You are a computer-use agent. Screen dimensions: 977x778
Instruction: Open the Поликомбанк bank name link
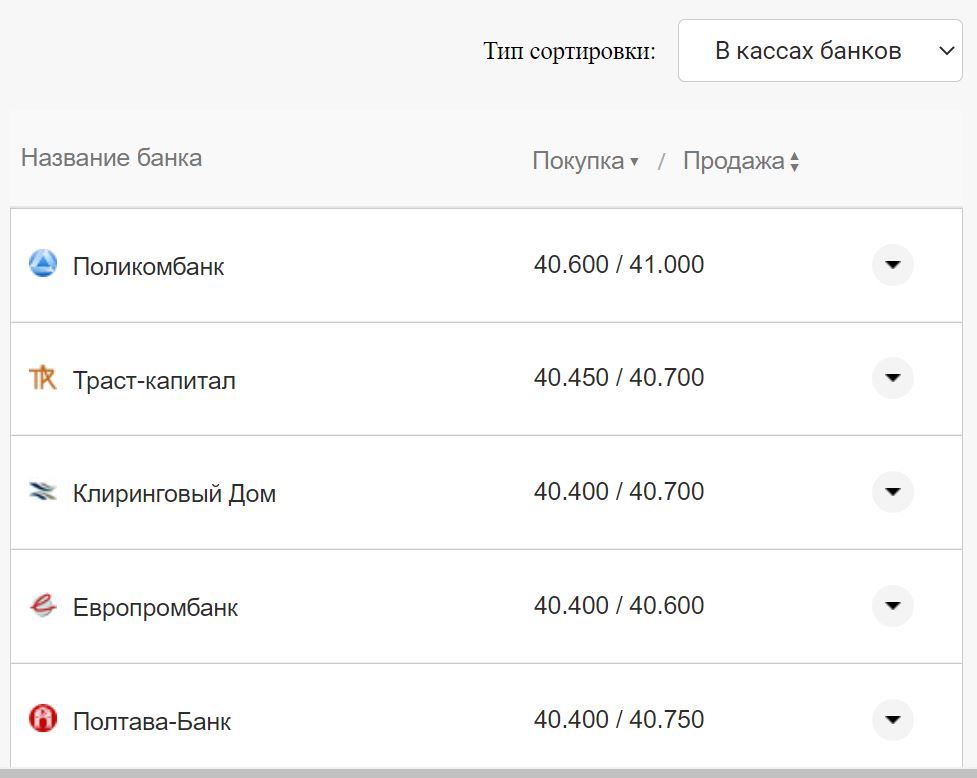[x=148, y=267]
